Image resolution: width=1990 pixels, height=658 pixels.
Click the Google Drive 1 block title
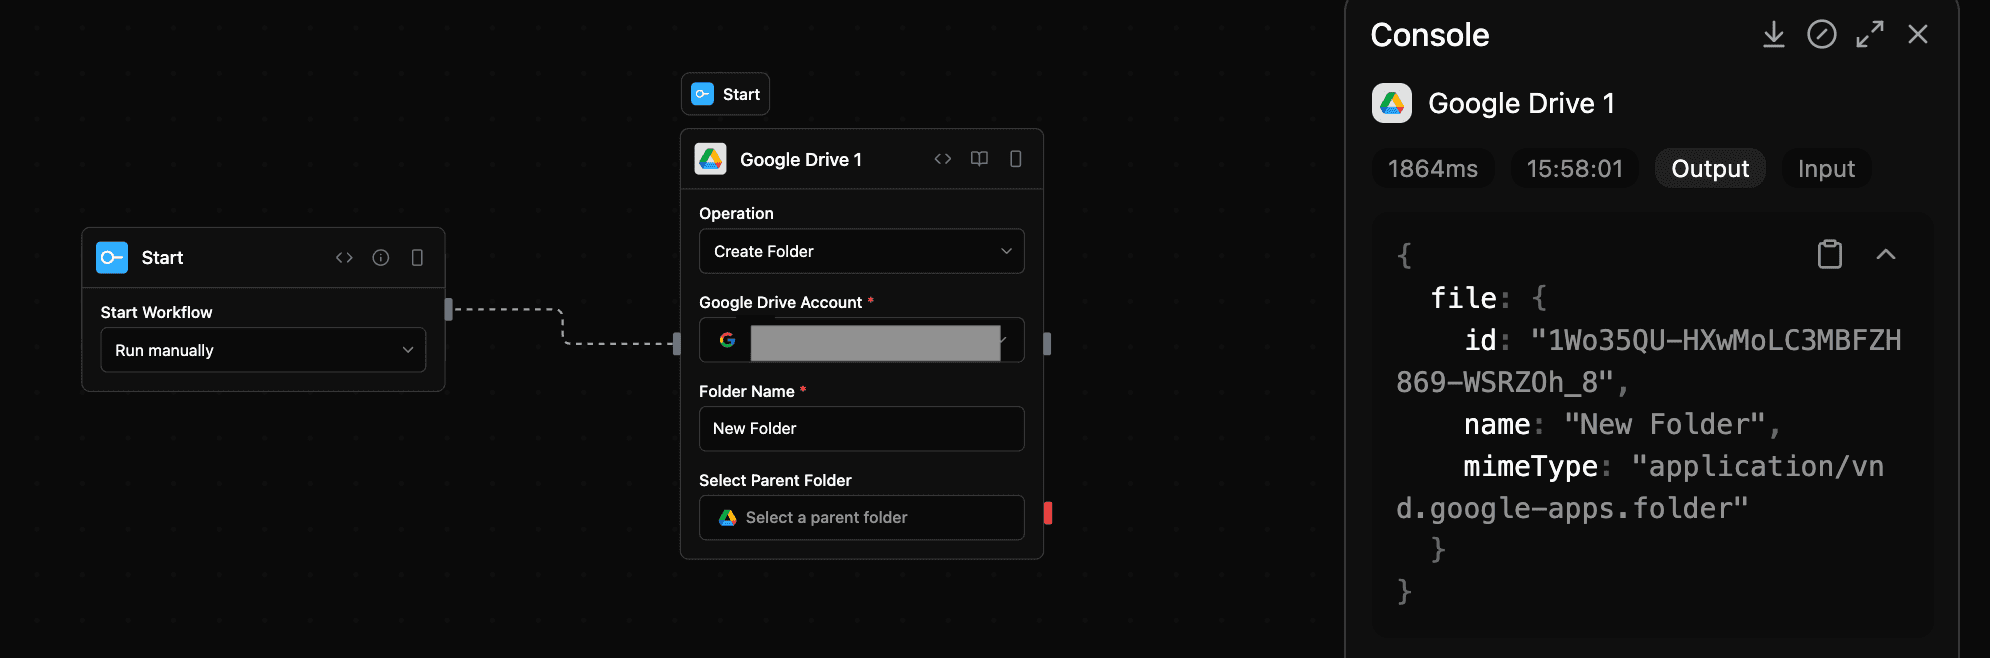pos(800,160)
